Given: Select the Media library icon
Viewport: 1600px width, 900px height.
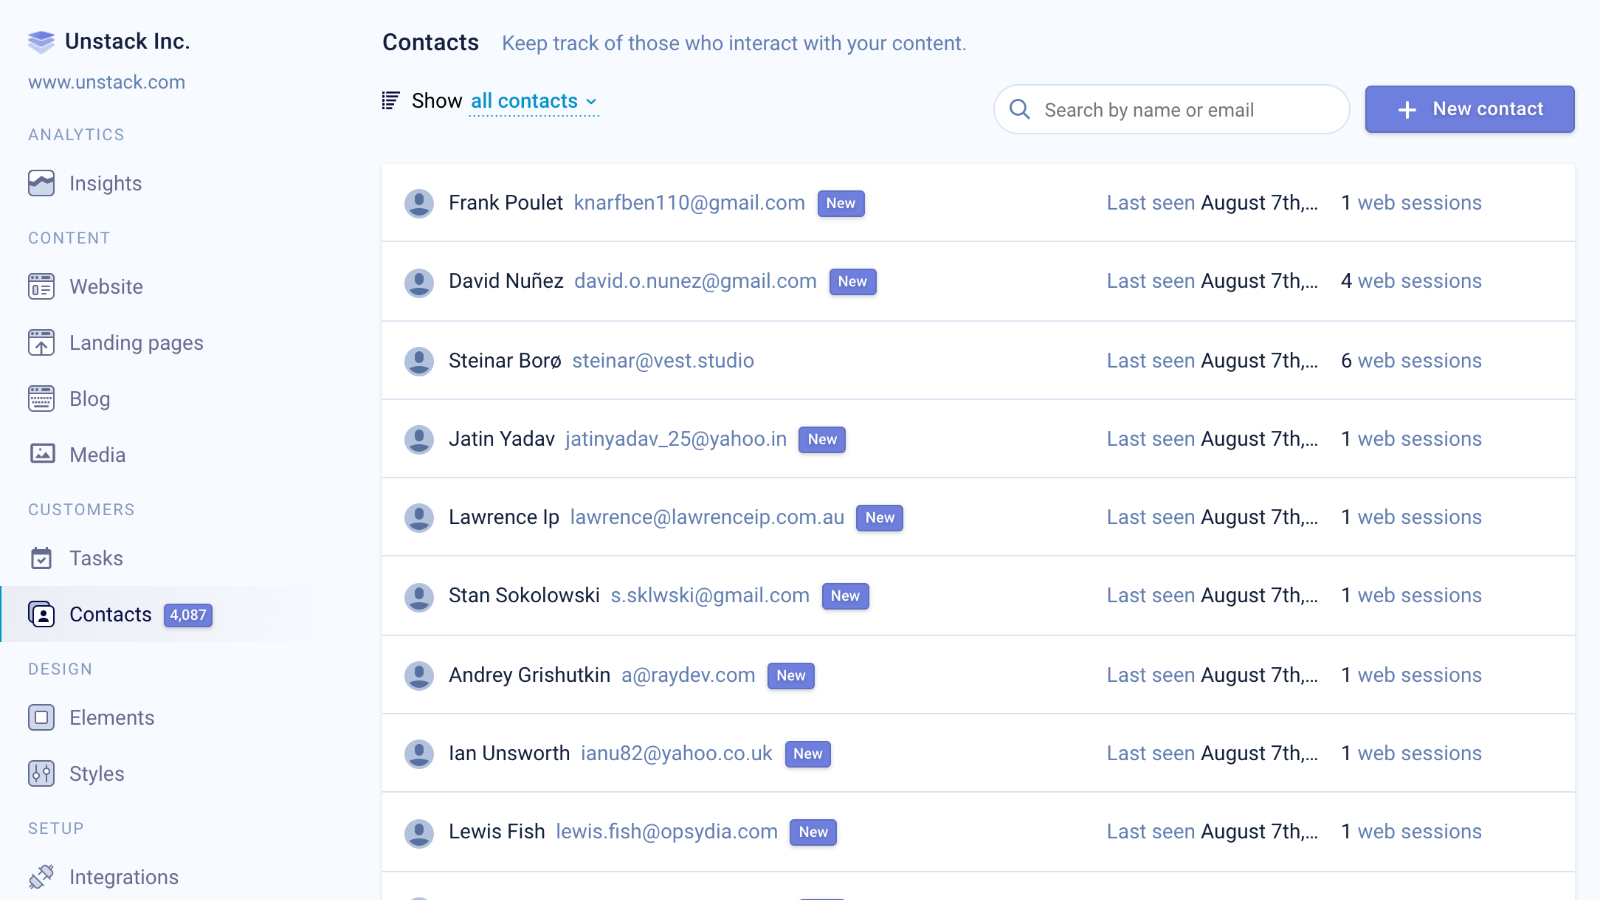Looking at the screenshot, I should (x=40, y=453).
